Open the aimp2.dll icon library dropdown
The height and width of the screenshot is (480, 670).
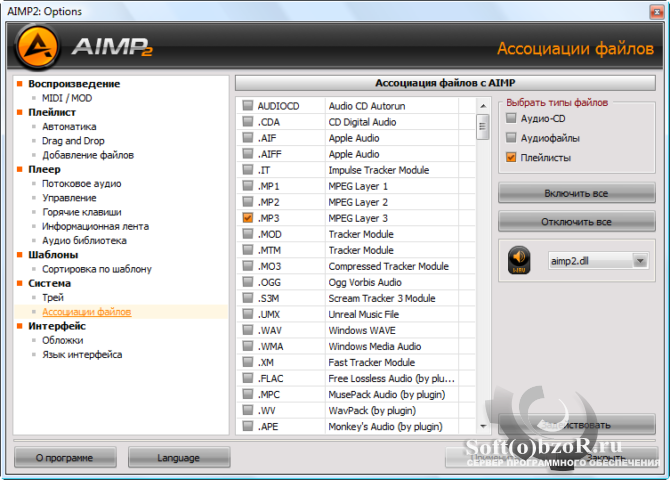(x=640, y=261)
